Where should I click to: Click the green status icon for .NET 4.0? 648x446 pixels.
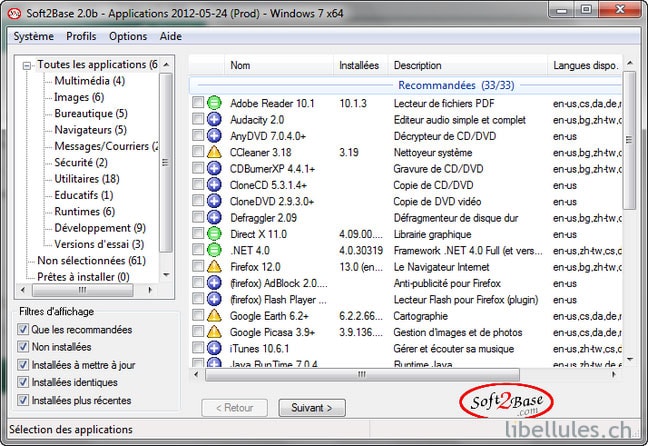tap(214, 250)
